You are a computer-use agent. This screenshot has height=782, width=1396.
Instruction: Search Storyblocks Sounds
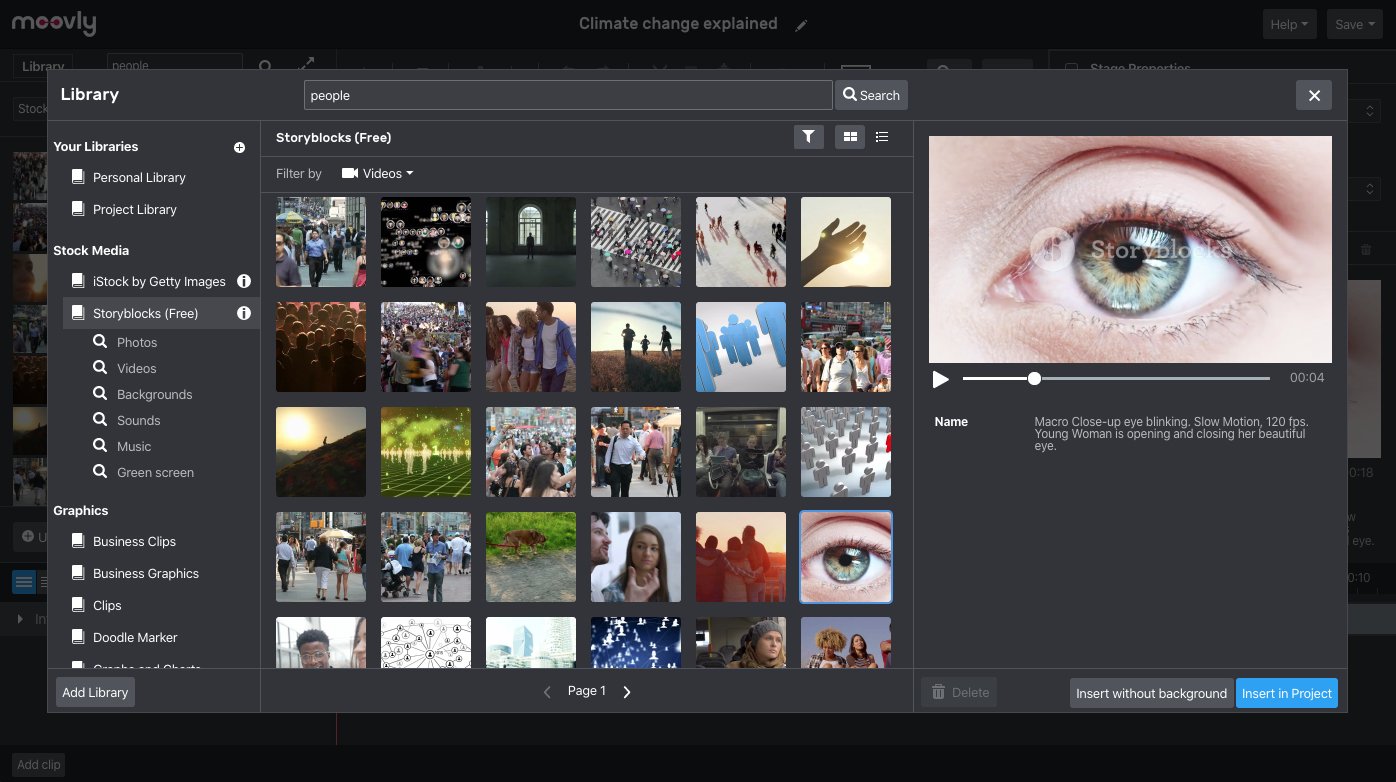[x=138, y=420]
